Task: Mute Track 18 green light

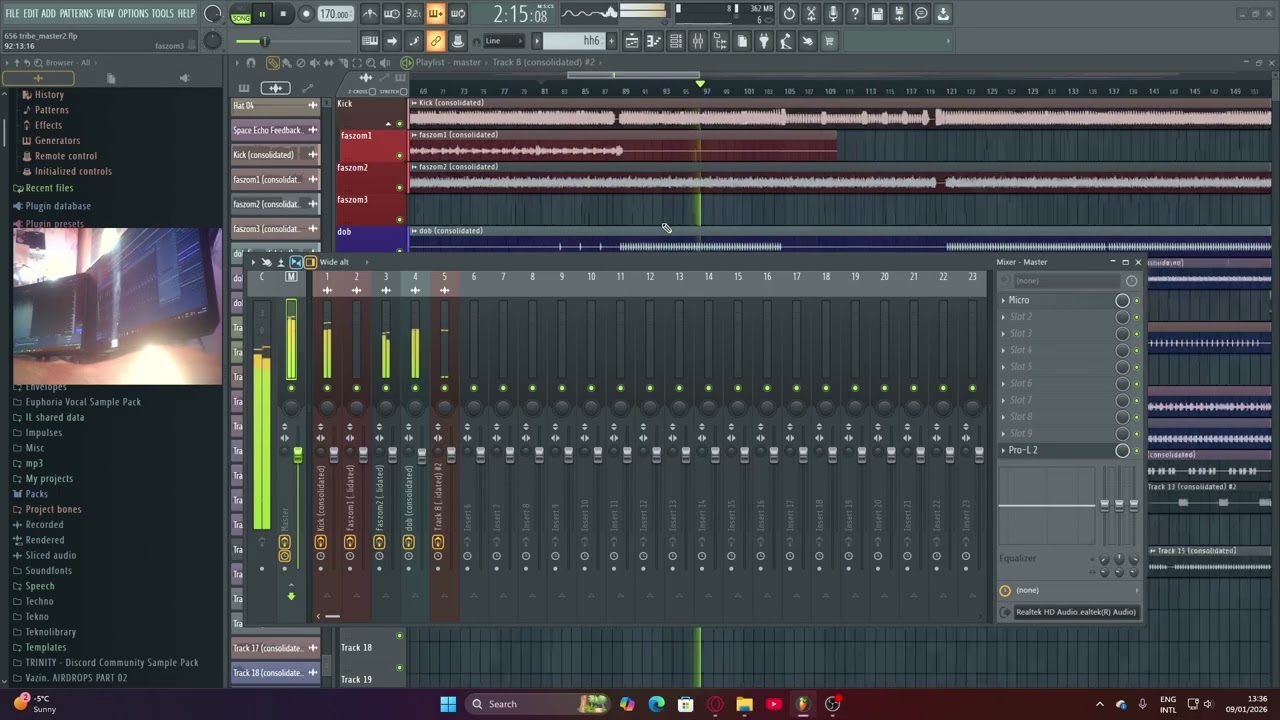Action: point(400,636)
